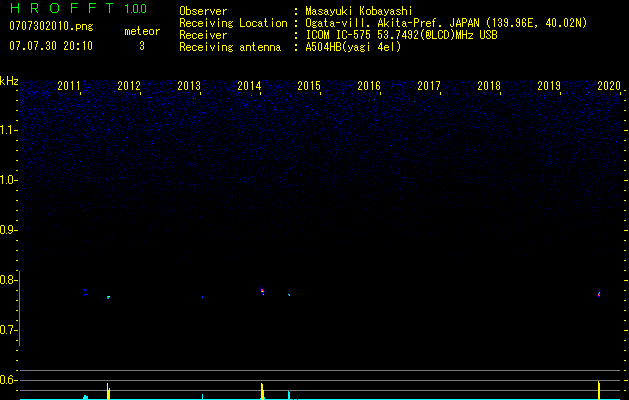Select the Ogata-vill. Akita-Pref. JAPAN location text

pyautogui.click(x=446, y=23)
